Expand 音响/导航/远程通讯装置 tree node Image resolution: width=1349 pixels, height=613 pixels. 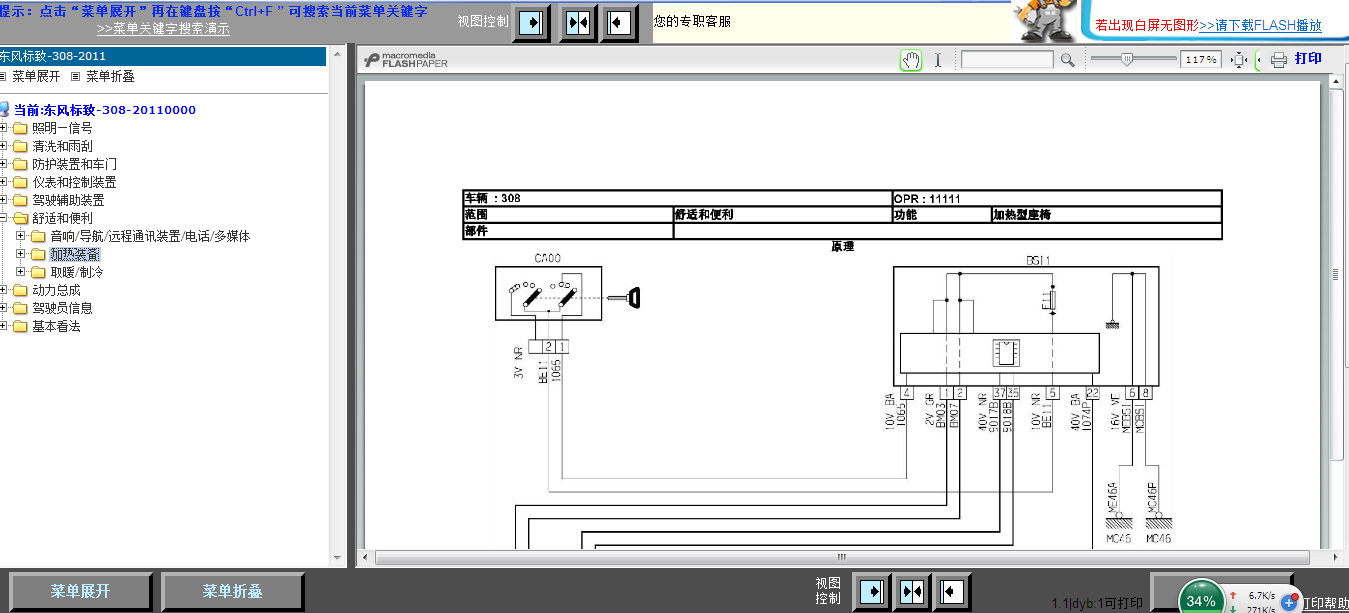pyautogui.click(x=21, y=236)
